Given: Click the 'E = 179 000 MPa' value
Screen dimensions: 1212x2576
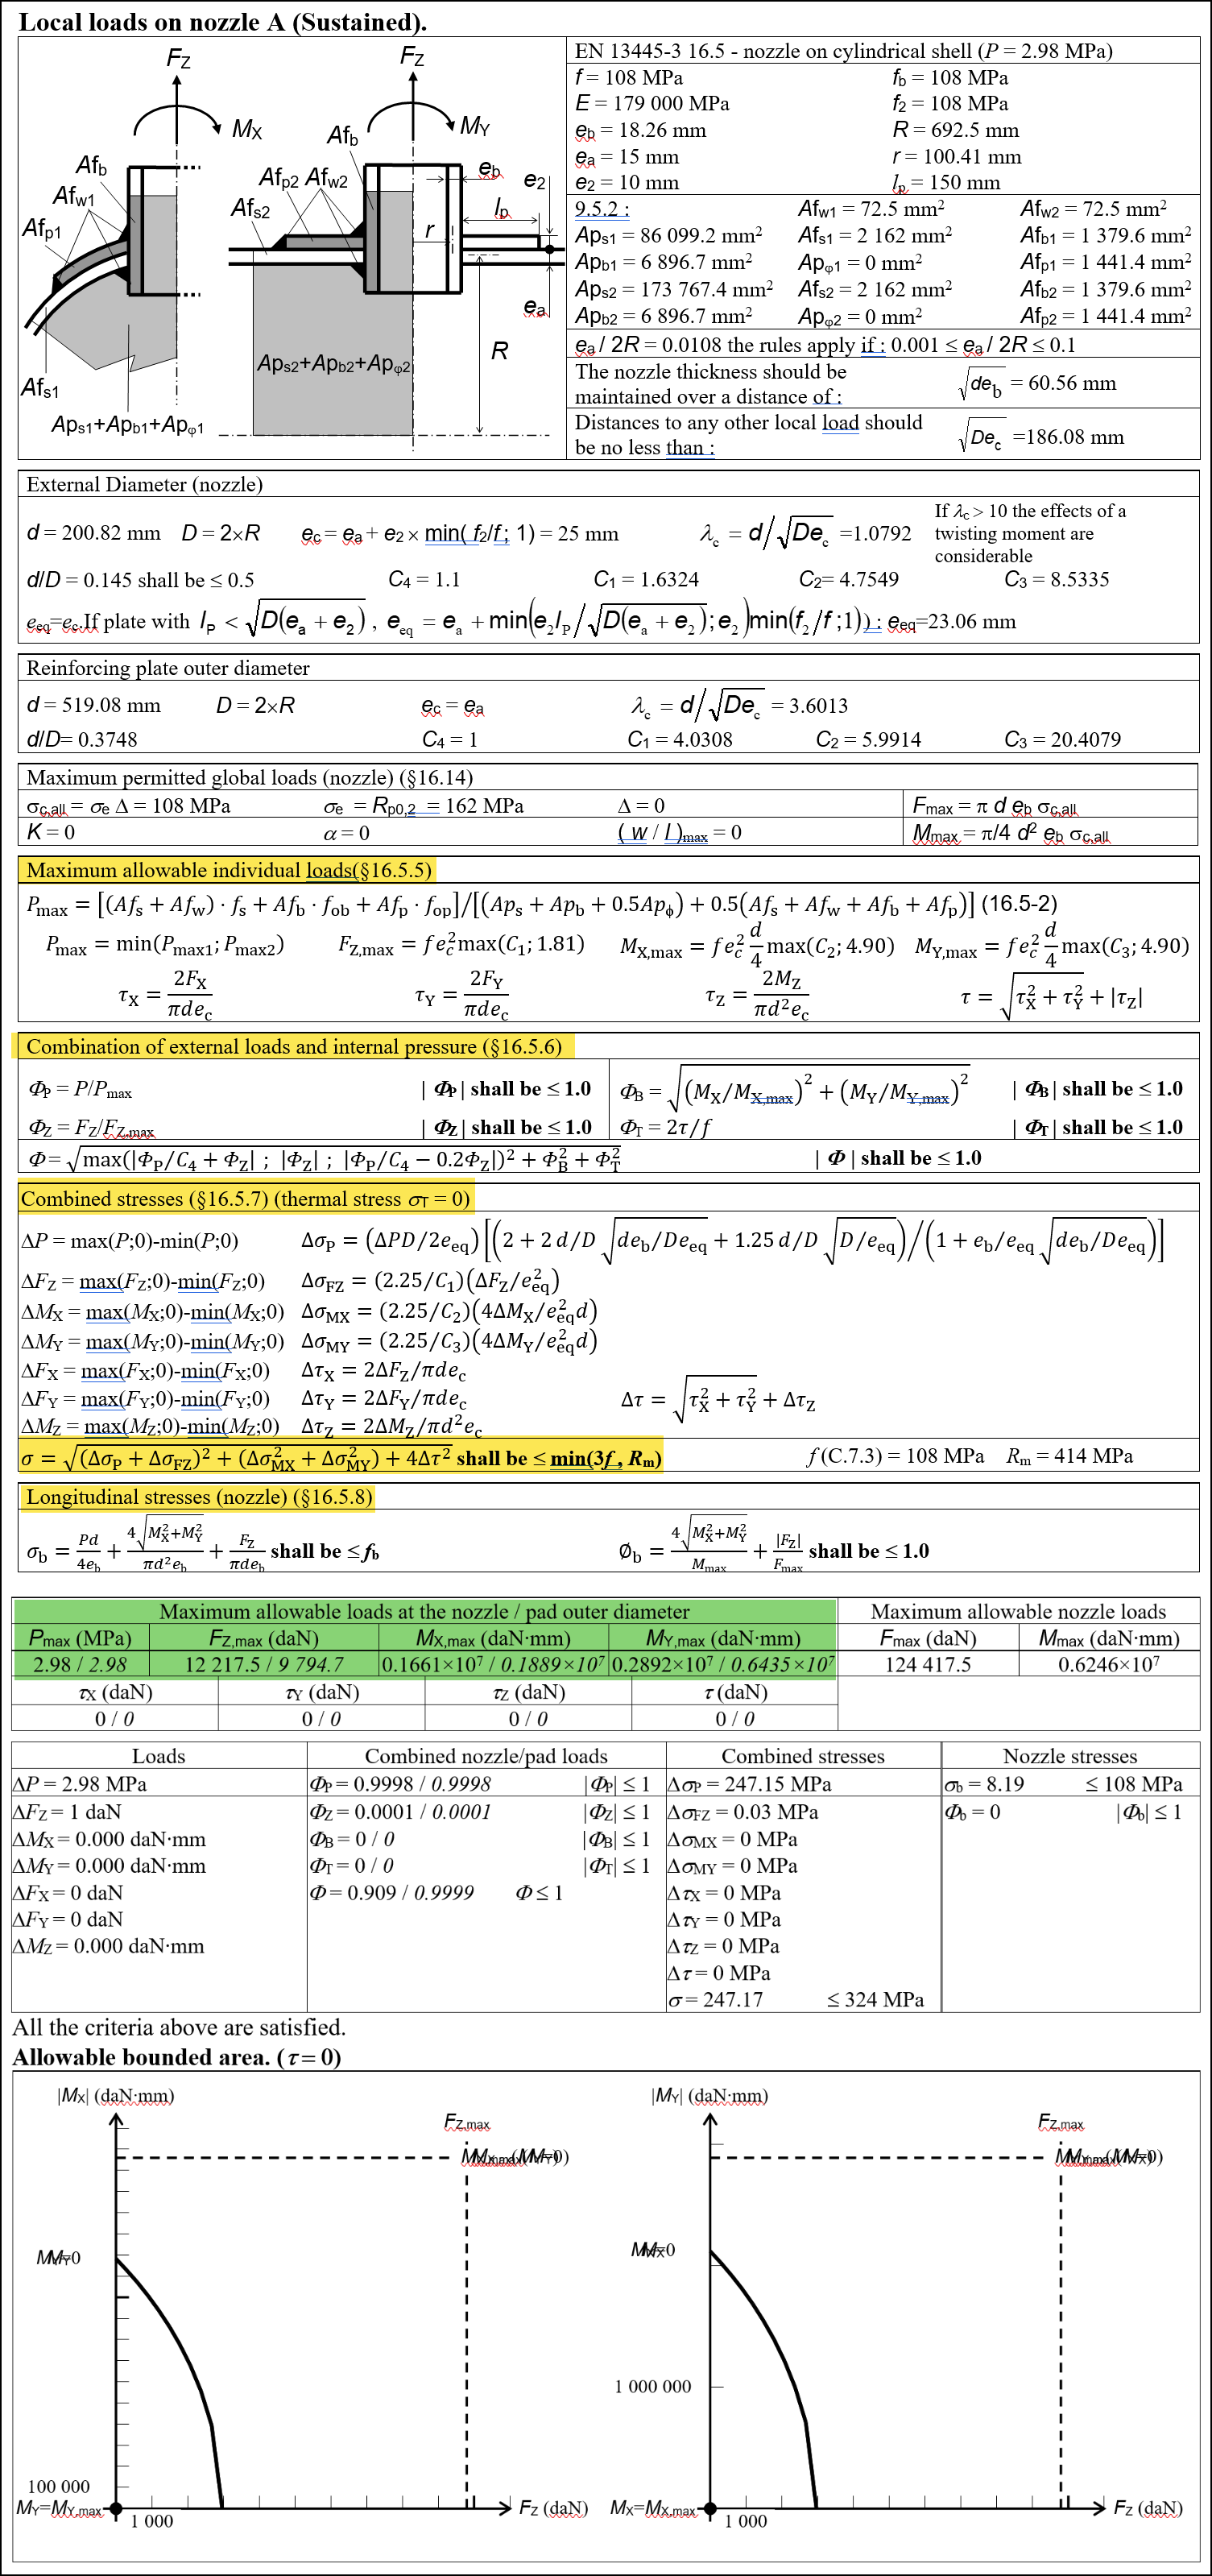Looking at the screenshot, I should pos(652,104).
